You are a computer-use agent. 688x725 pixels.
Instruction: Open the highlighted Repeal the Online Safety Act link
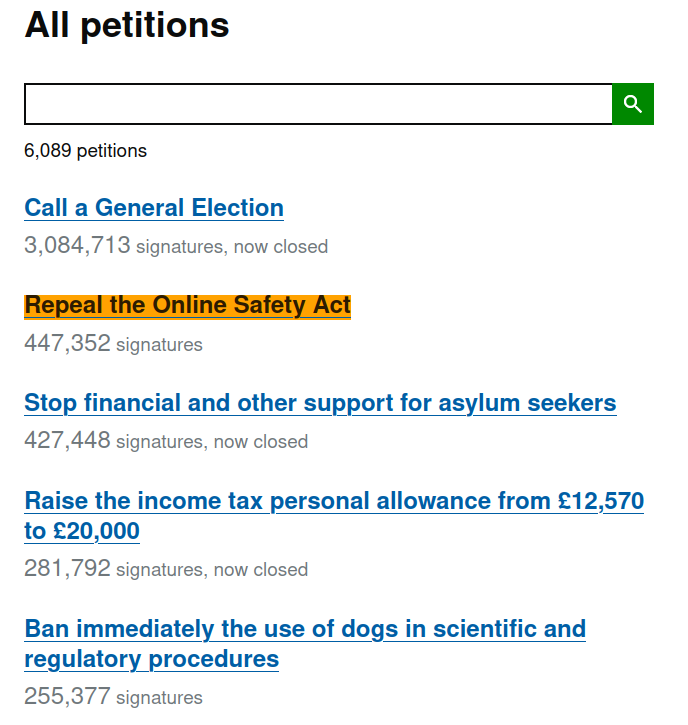pyautogui.click(x=188, y=306)
